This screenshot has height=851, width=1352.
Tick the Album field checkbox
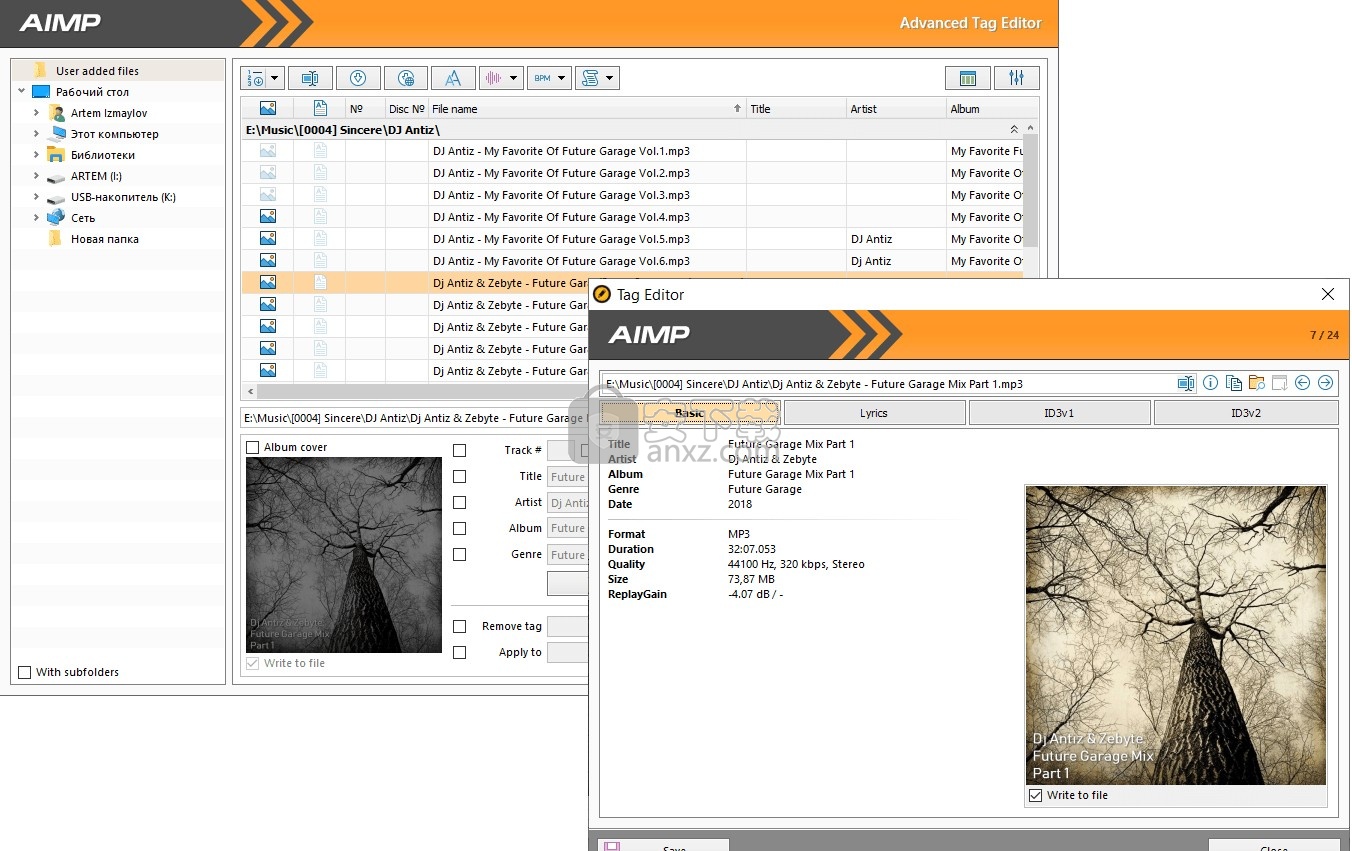pos(459,528)
